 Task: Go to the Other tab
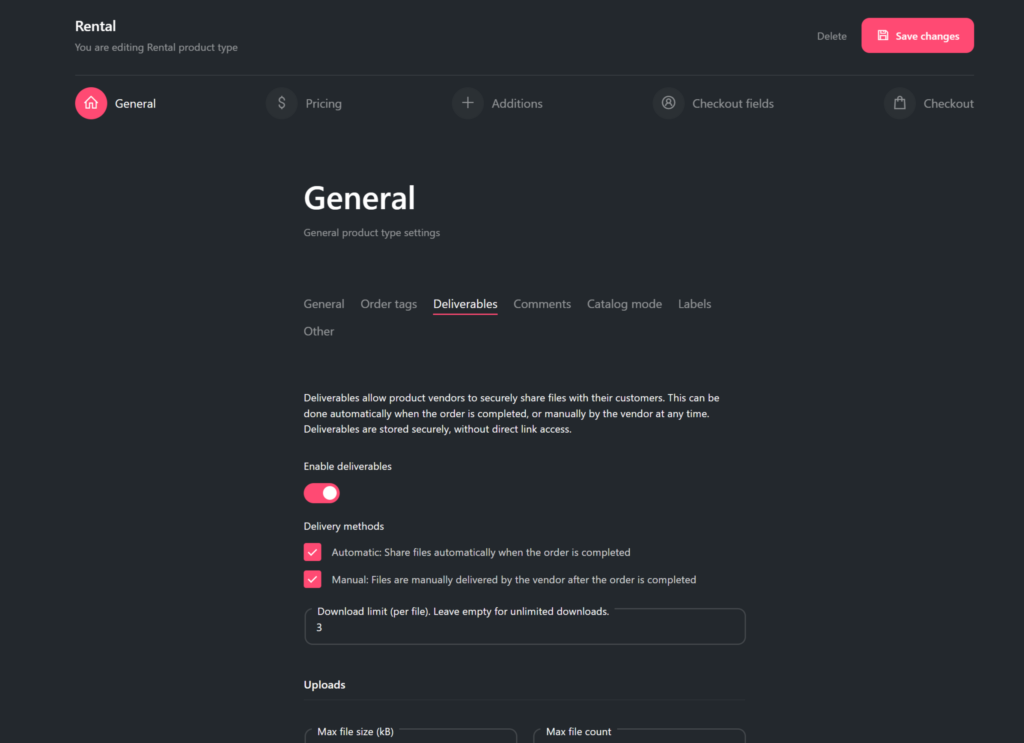(319, 331)
